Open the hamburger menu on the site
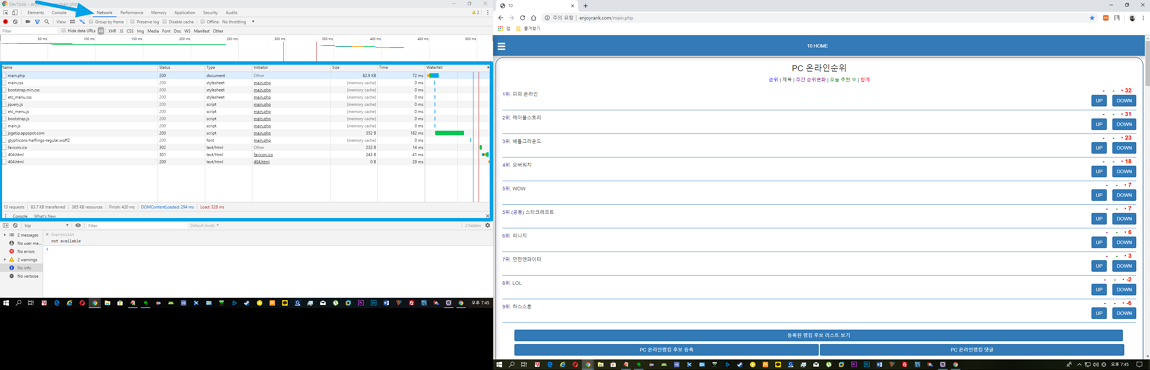Screen dimensions: 1150x370 coord(502,46)
